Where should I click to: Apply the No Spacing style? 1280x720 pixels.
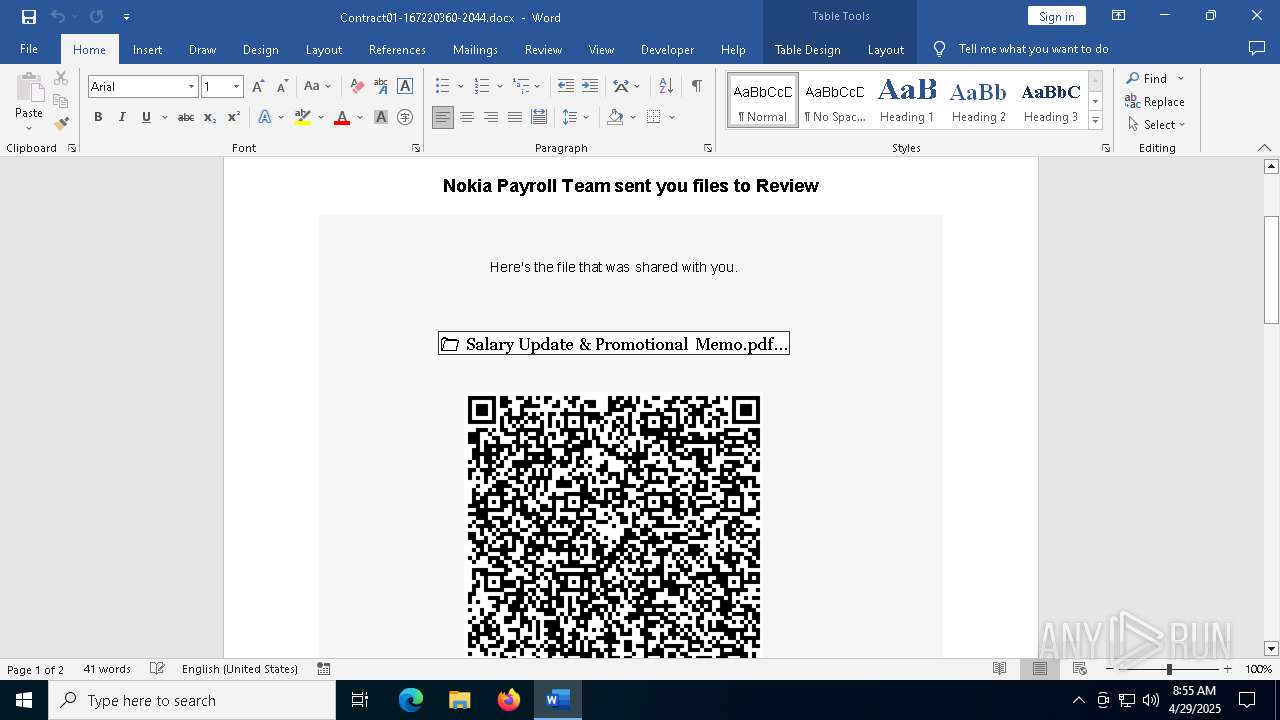[x=835, y=100]
